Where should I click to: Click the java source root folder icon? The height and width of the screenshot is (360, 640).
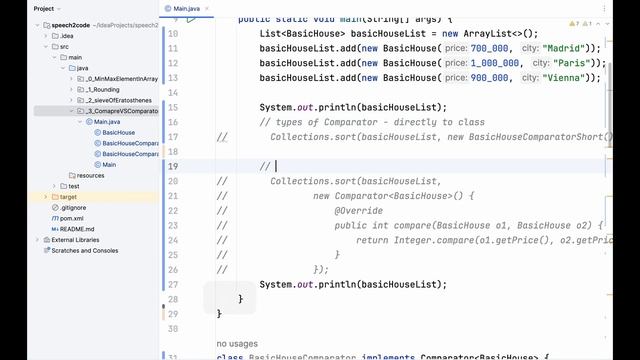coord(72,68)
